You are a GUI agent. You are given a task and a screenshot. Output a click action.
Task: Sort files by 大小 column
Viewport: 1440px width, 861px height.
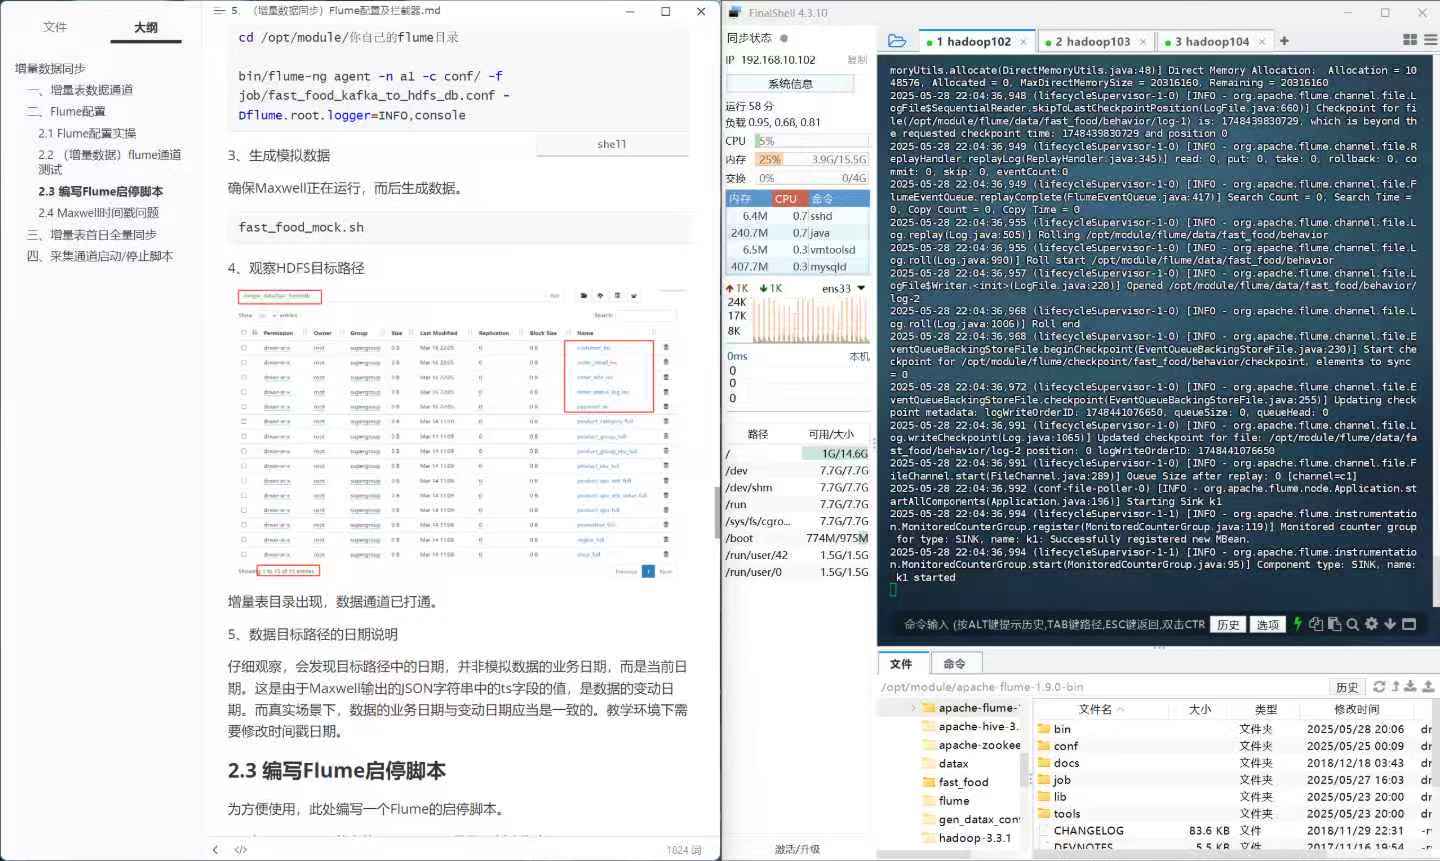(1200, 709)
